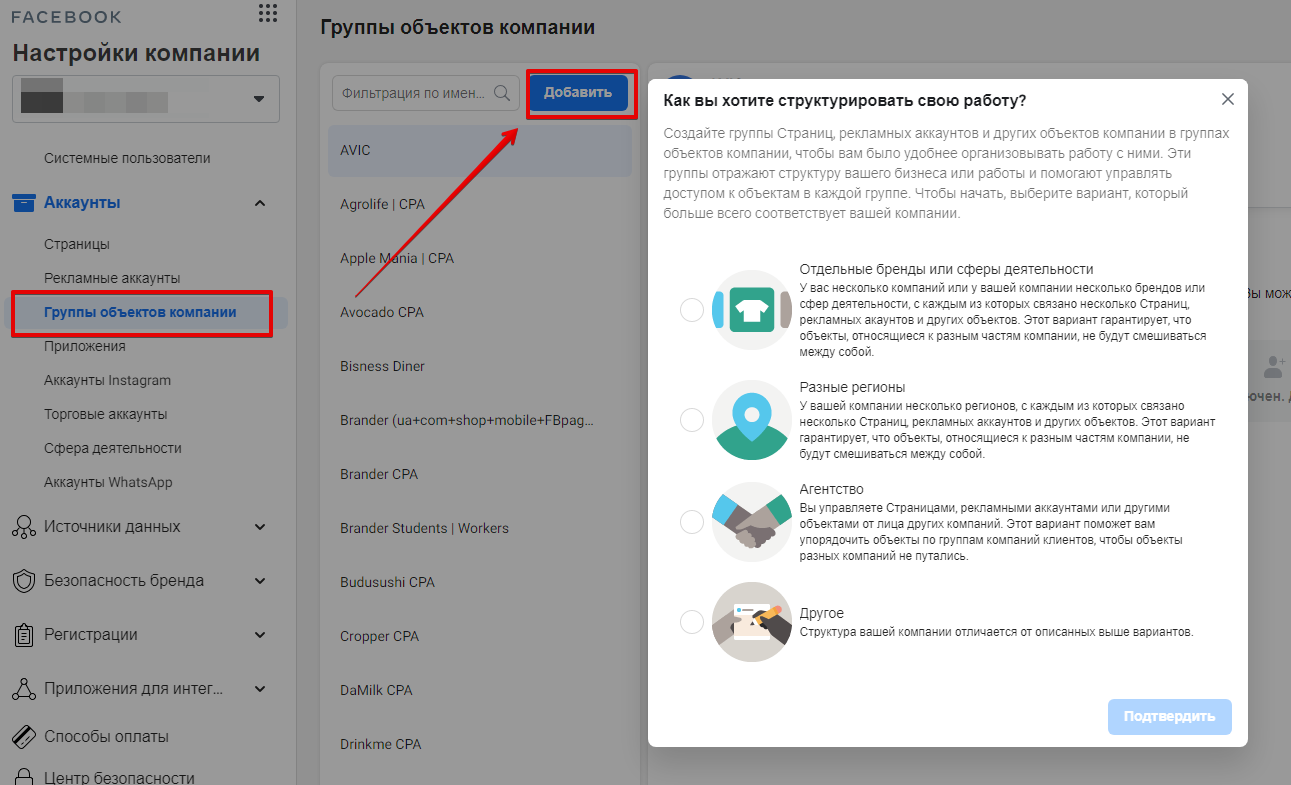This screenshot has height=785, width=1291.
Task: Click the Integrations apps icon in sidebar
Action: tap(23, 689)
